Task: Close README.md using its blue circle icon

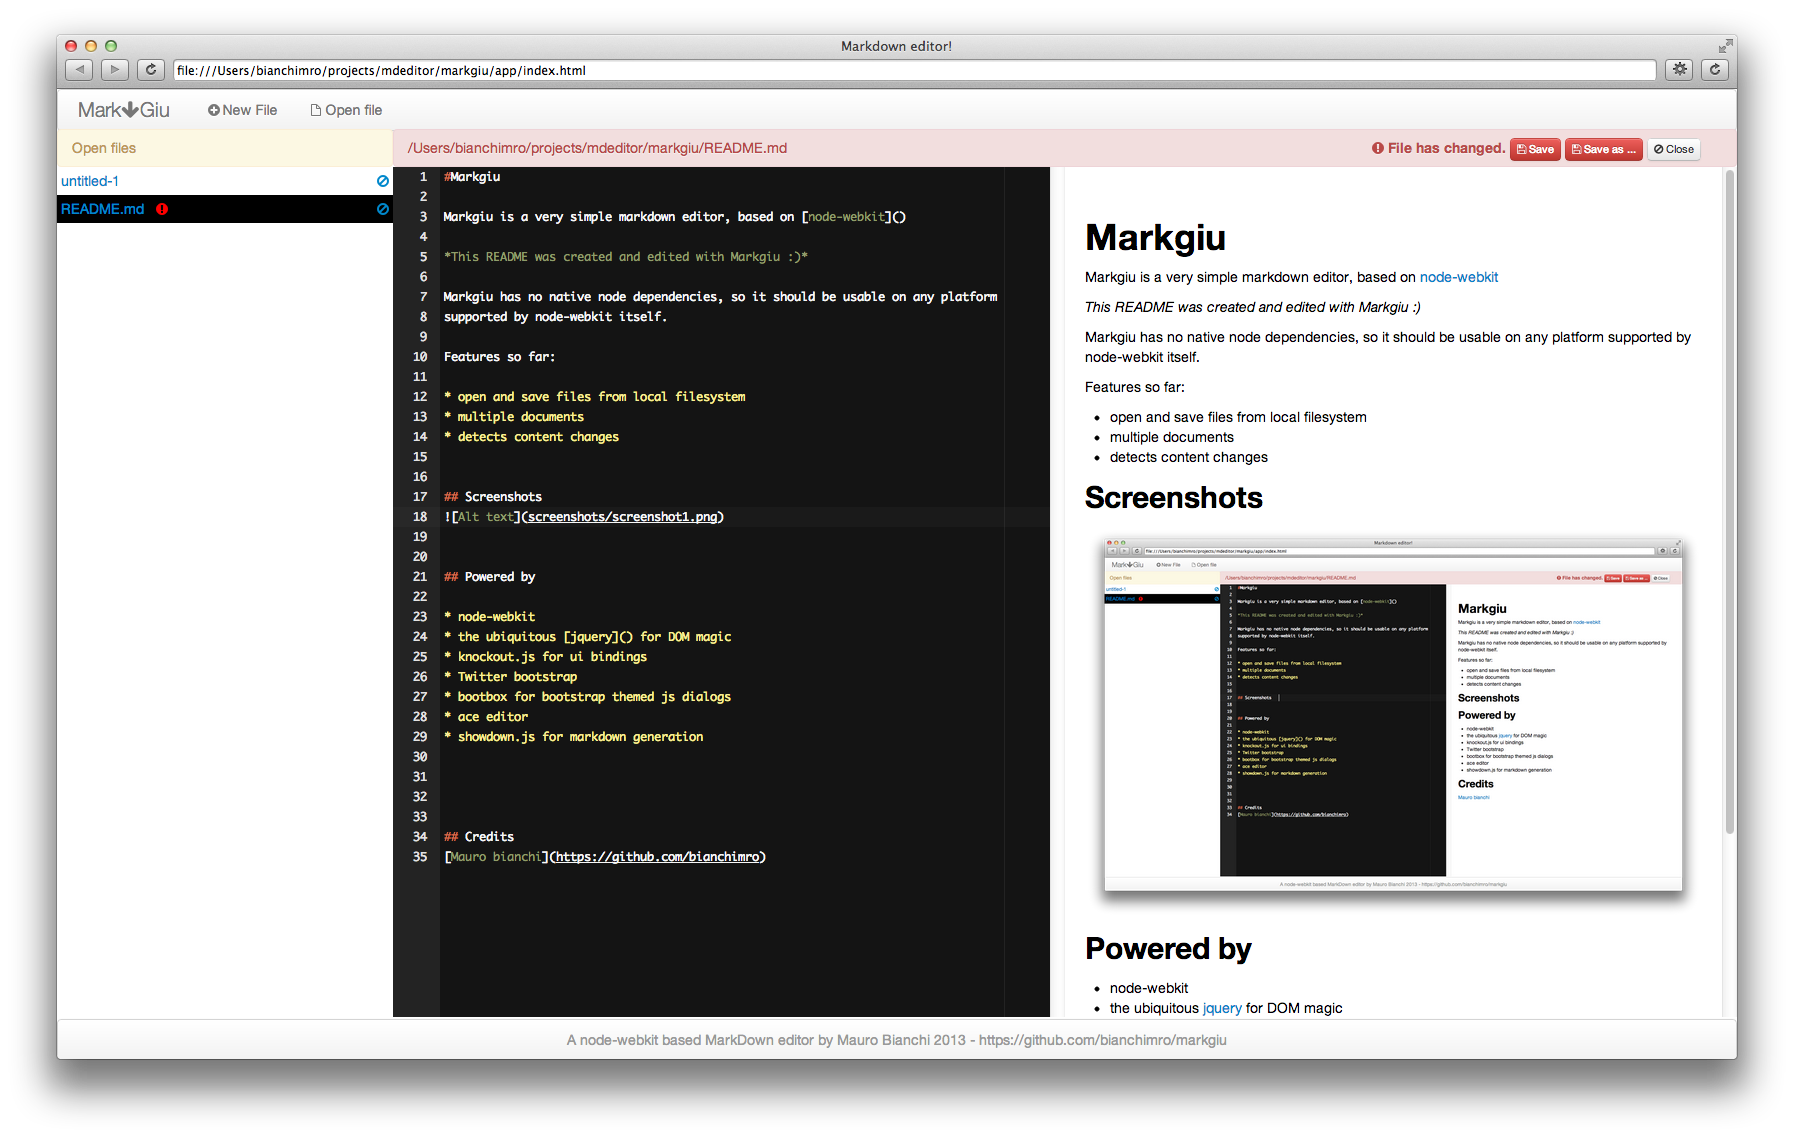Action: click(382, 209)
